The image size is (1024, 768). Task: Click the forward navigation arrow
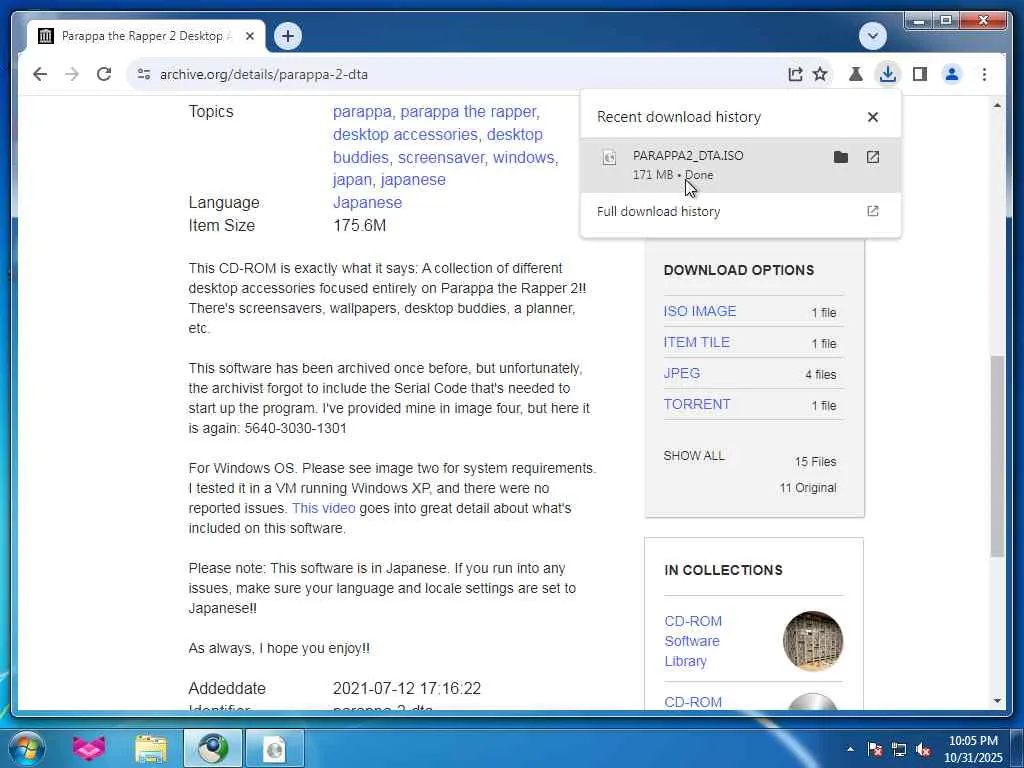pos(72,74)
